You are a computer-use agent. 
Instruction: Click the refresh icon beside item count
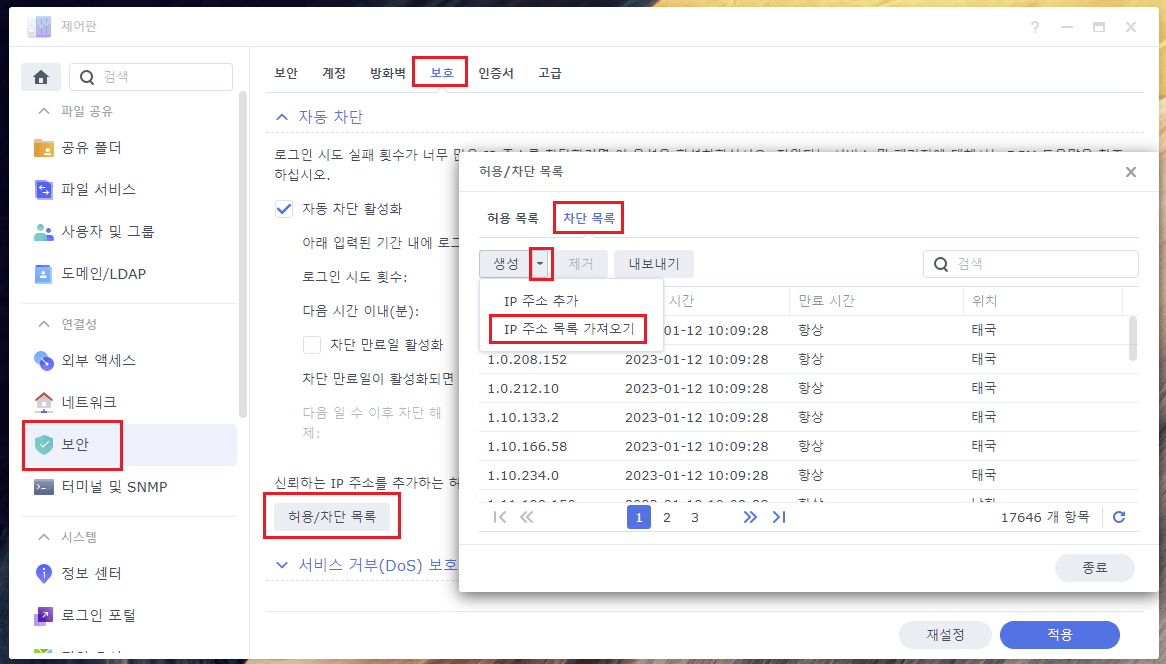coord(1119,517)
